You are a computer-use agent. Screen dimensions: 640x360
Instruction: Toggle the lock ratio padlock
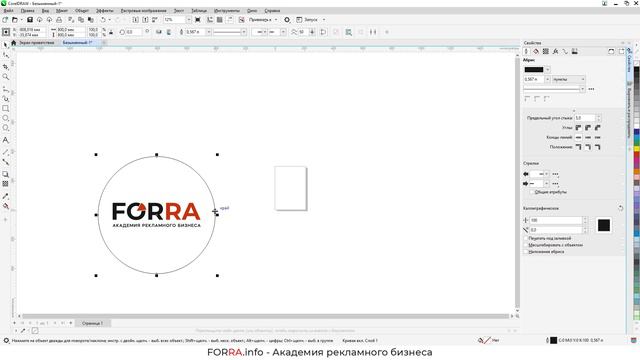[x=111, y=32]
